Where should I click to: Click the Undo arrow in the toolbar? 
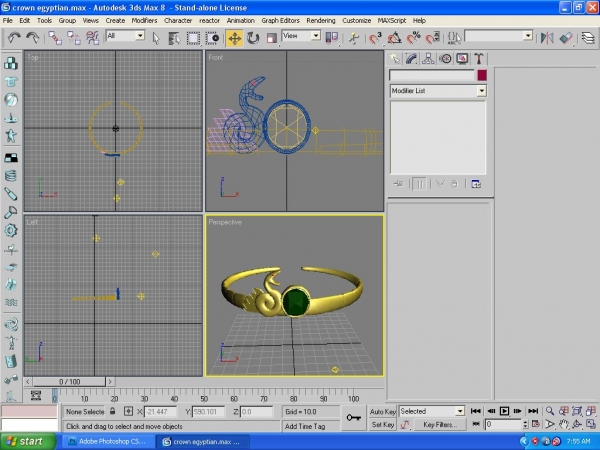[14, 38]
